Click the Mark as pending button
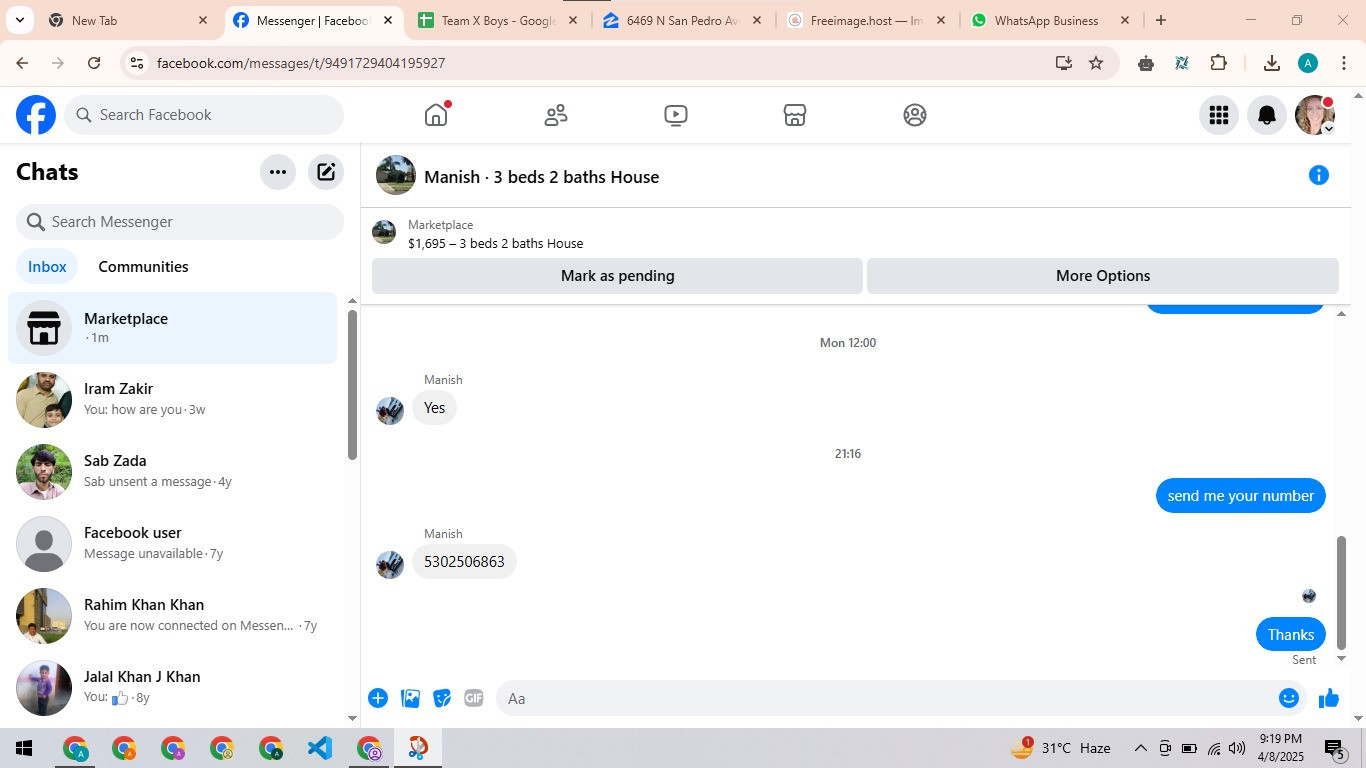1366x768 pixels. pos(617,276)
